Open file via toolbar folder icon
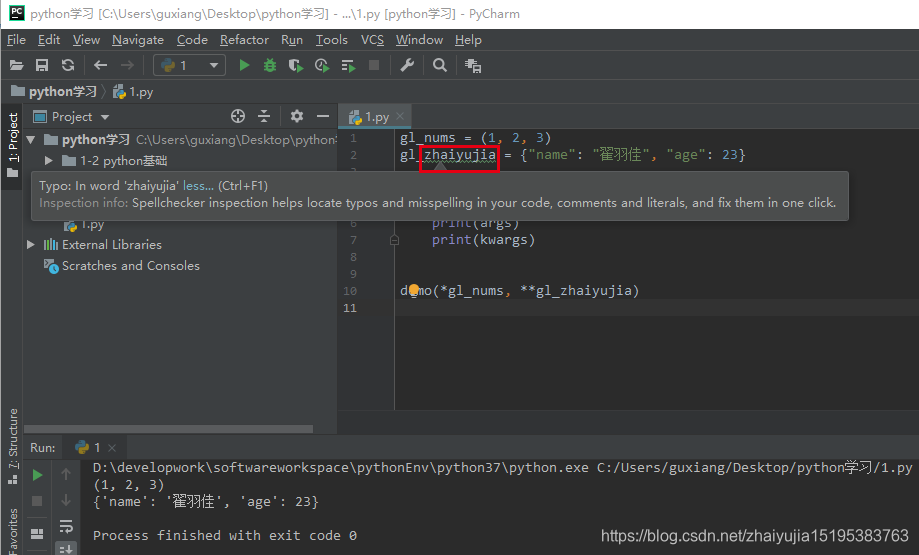This screenshot has width=919, height=555. [16, 65]
